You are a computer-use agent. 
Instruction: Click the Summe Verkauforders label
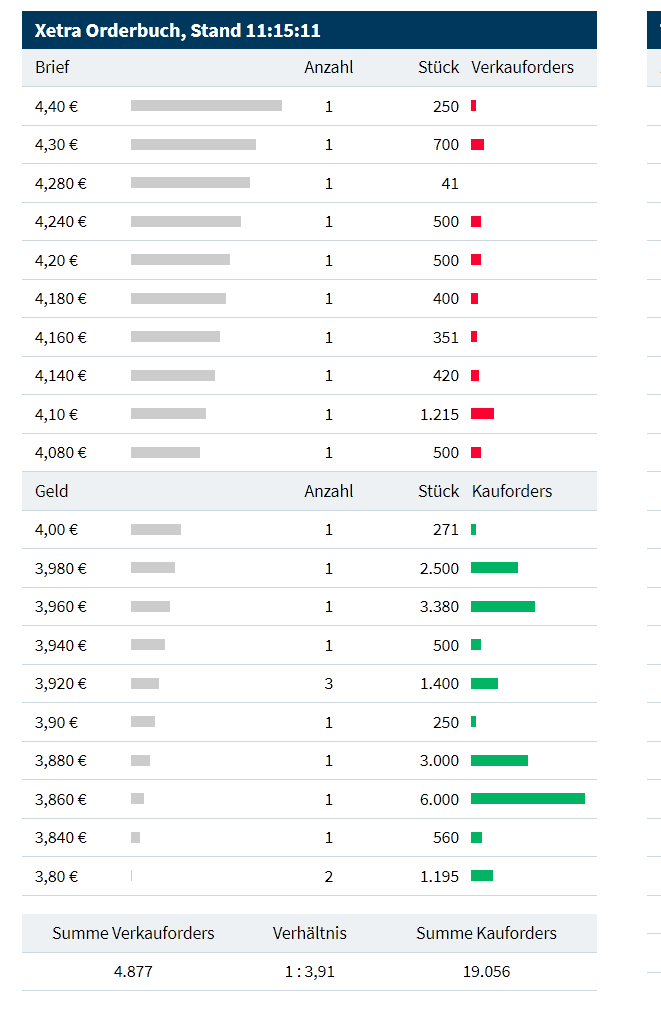coord(133,933)
